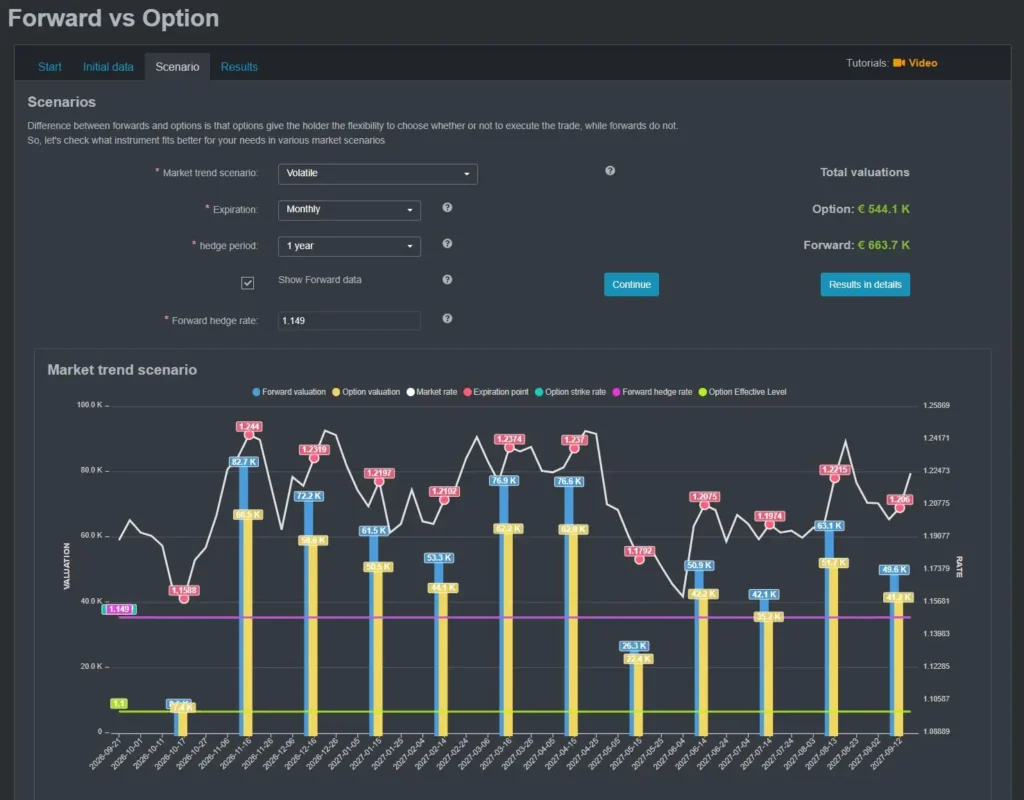1024x800 pixels.
Task: Click the Results in details button
Action: [x=865, y=285]
